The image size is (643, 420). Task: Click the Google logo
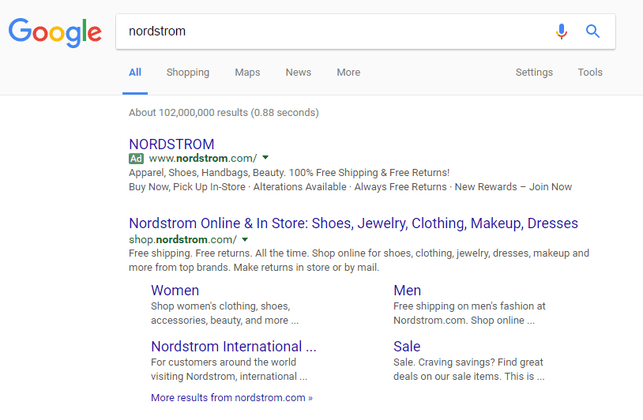click(55, 32)
